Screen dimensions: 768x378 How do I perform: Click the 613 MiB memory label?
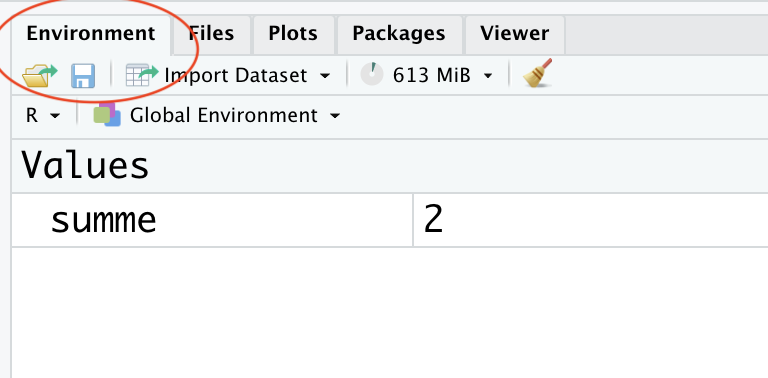[x=432, y=75]
